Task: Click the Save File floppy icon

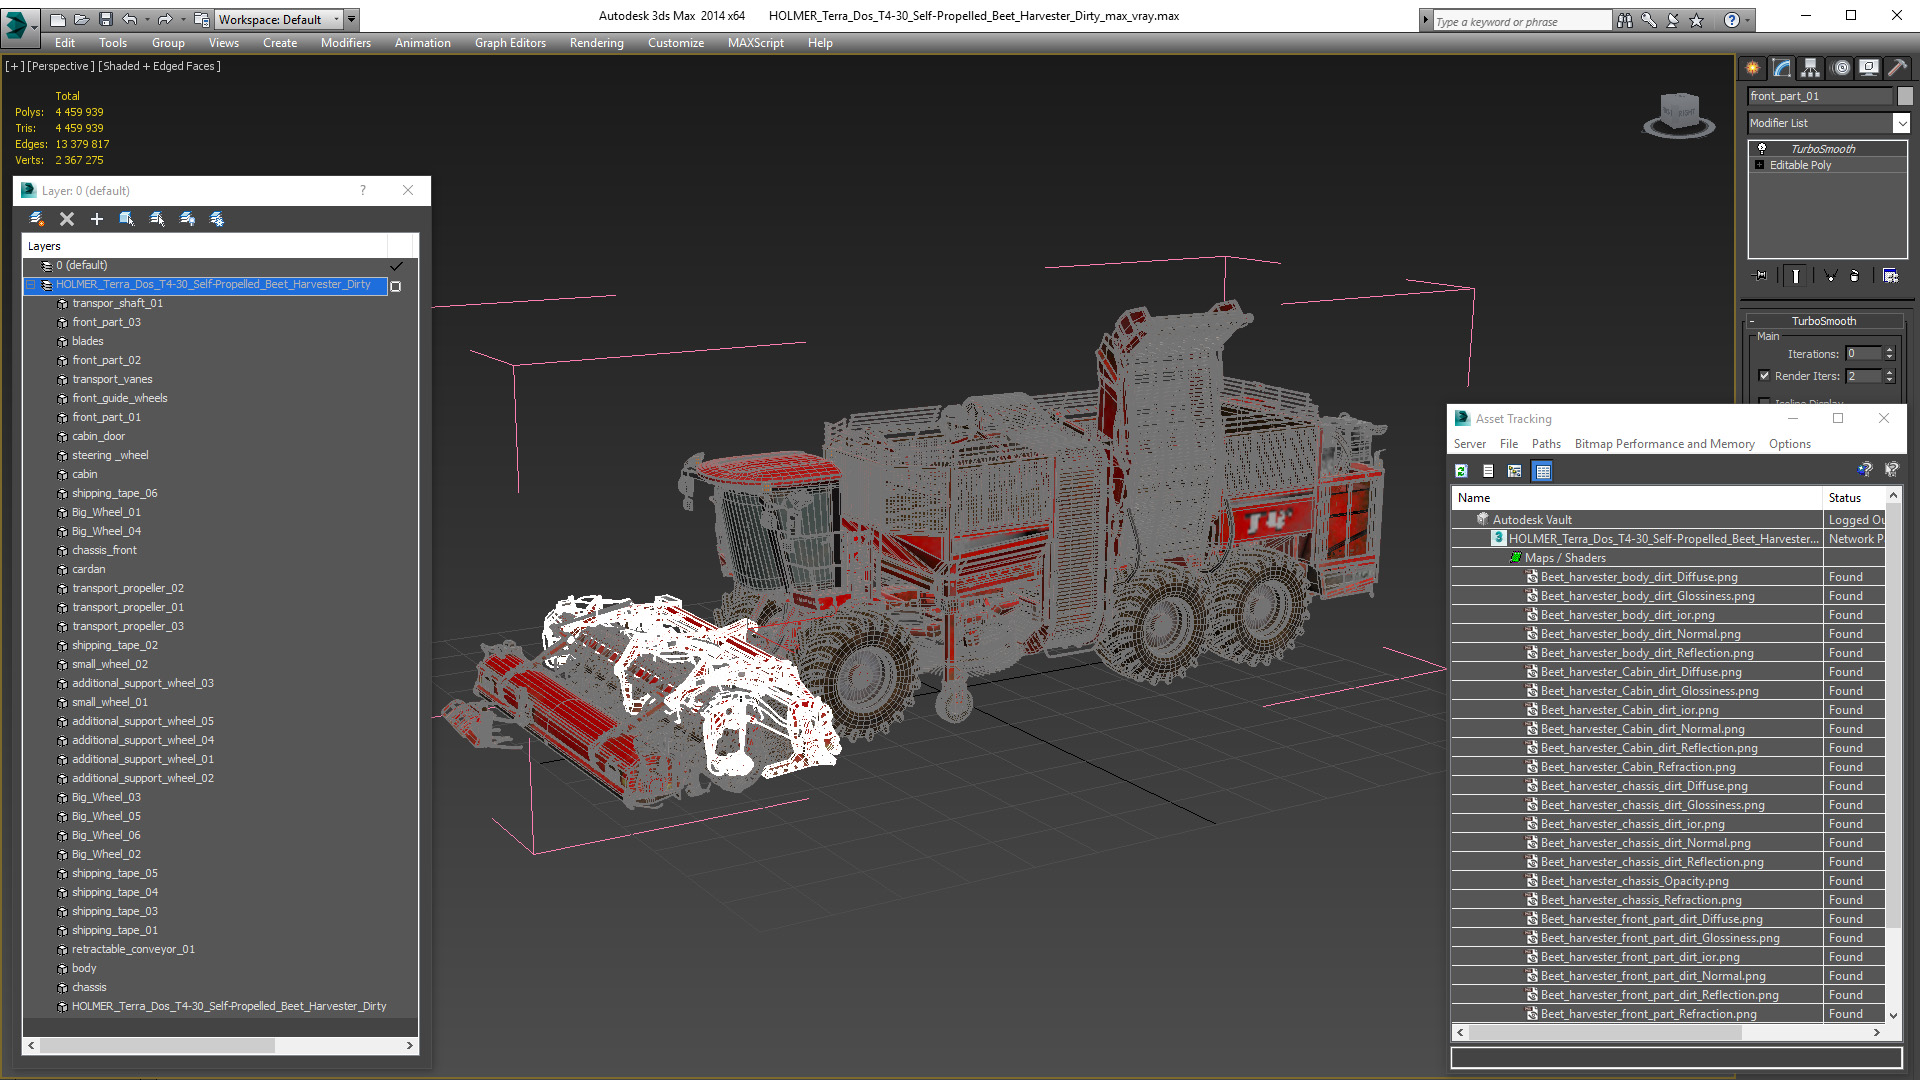Action: coord(105,19)
